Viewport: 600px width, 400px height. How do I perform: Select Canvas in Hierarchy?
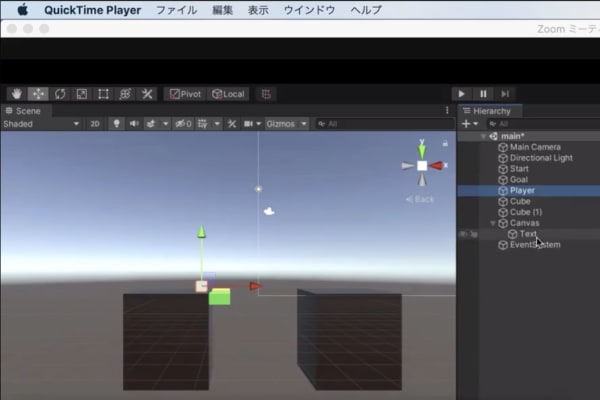pyautogui.click(x=524, y=223)
